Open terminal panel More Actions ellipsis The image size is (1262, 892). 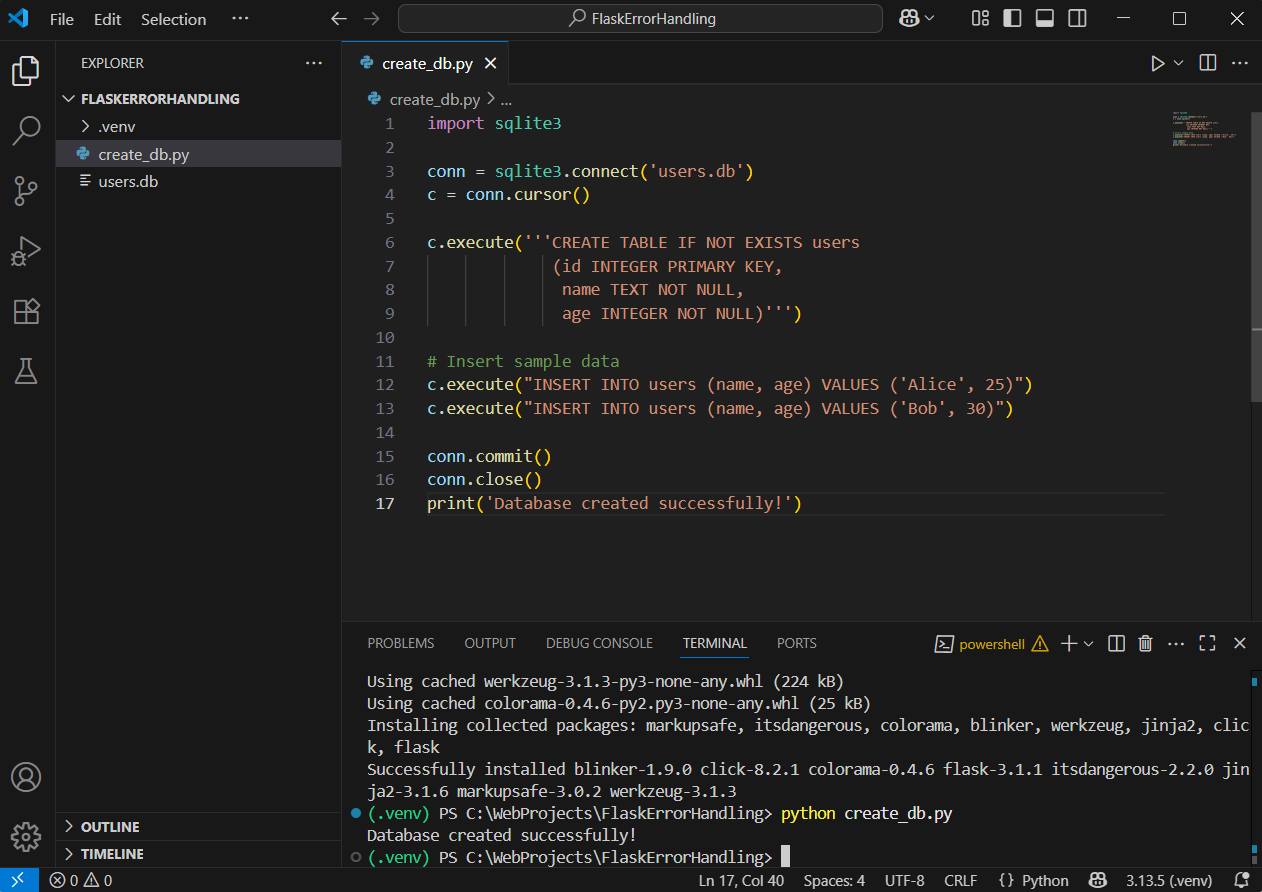[x=1176, y=644]
